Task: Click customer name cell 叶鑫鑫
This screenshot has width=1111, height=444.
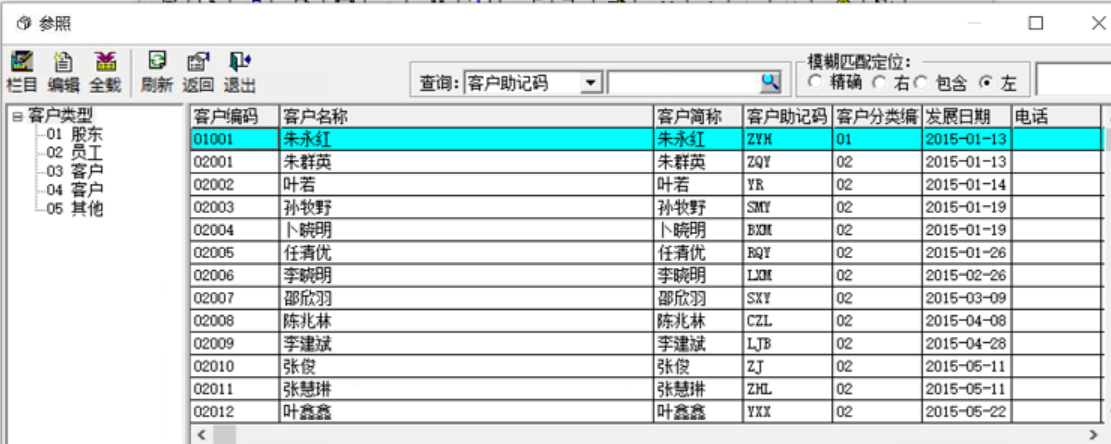Action: click(x=466, y=411)
